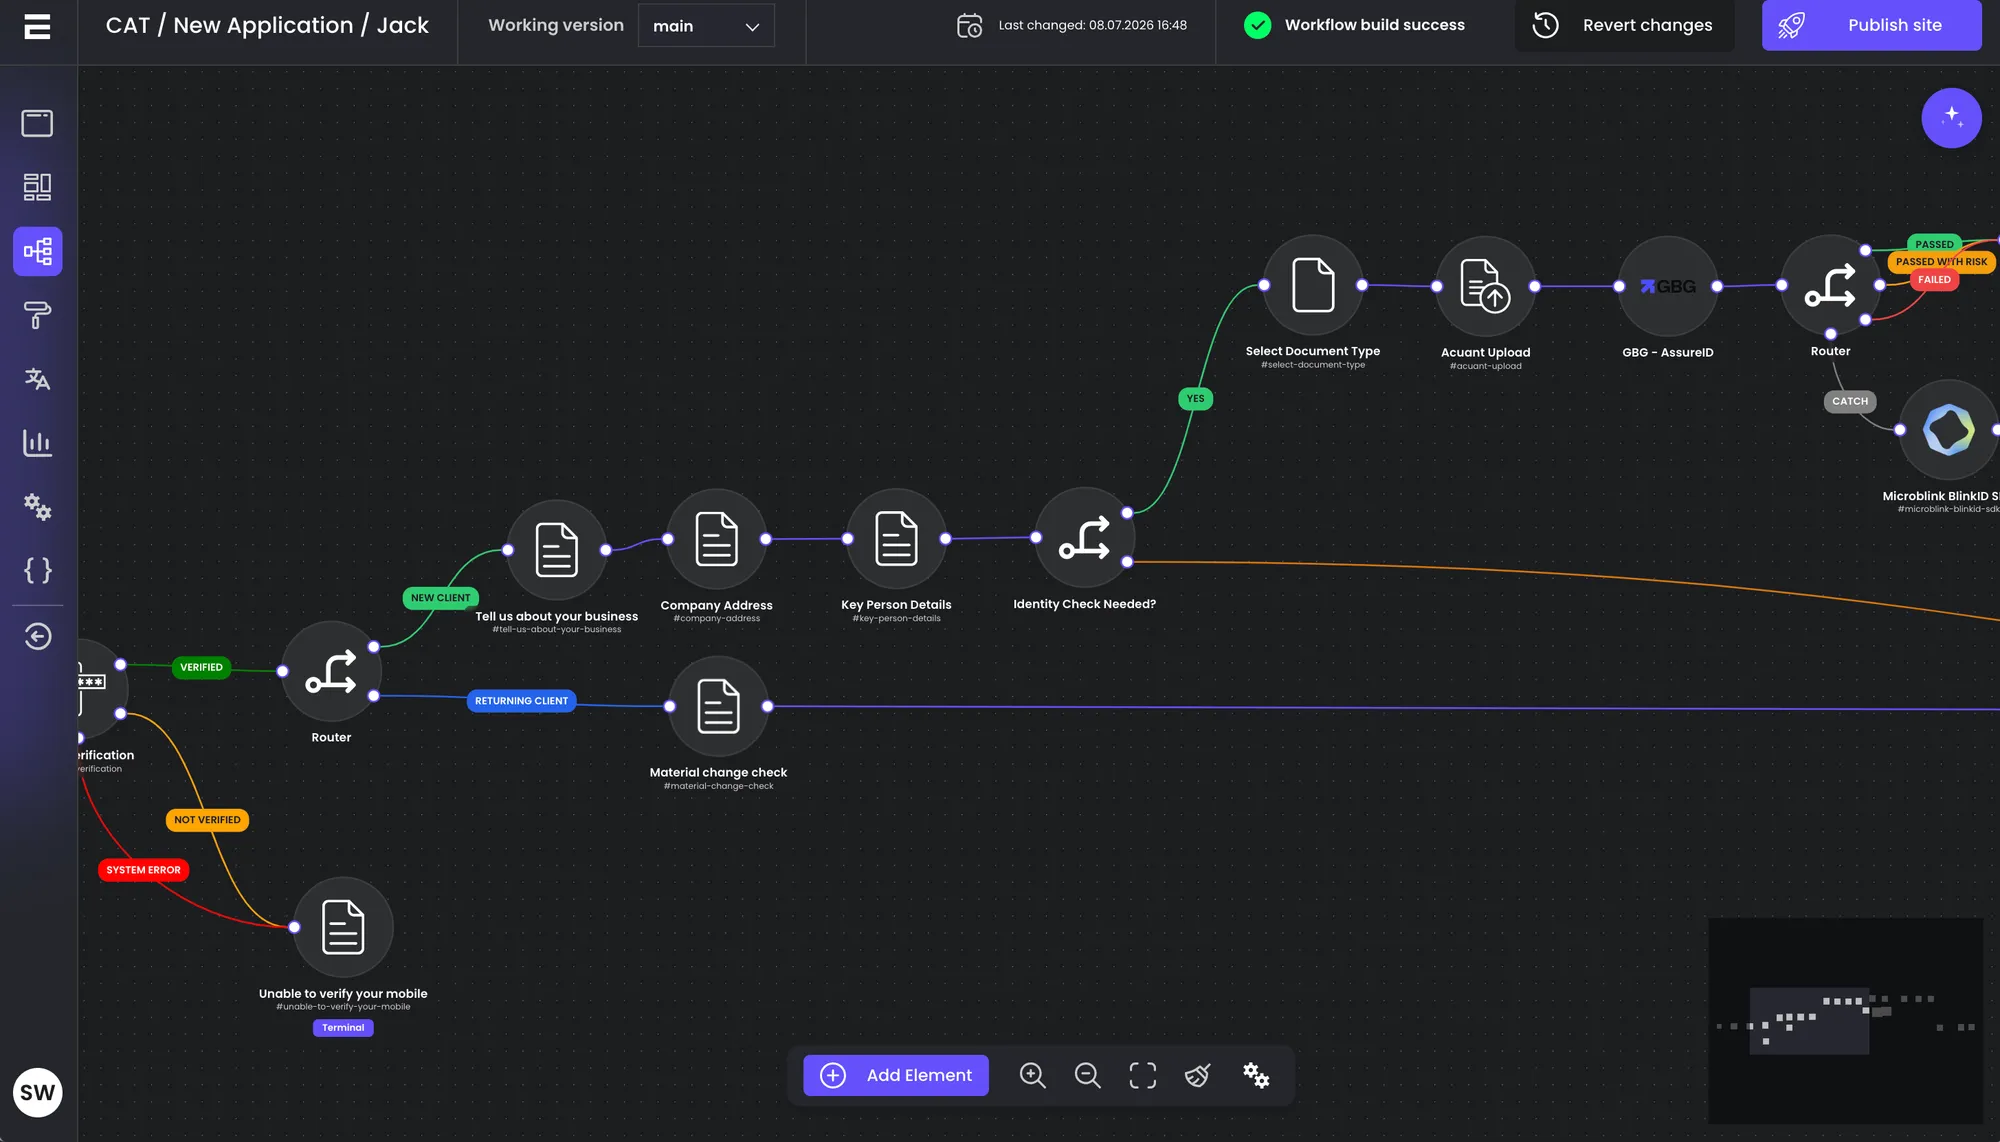Click the Terminal tag badge
The width and height of the screenshot is (2000, 1142).
coord(343,1028)
